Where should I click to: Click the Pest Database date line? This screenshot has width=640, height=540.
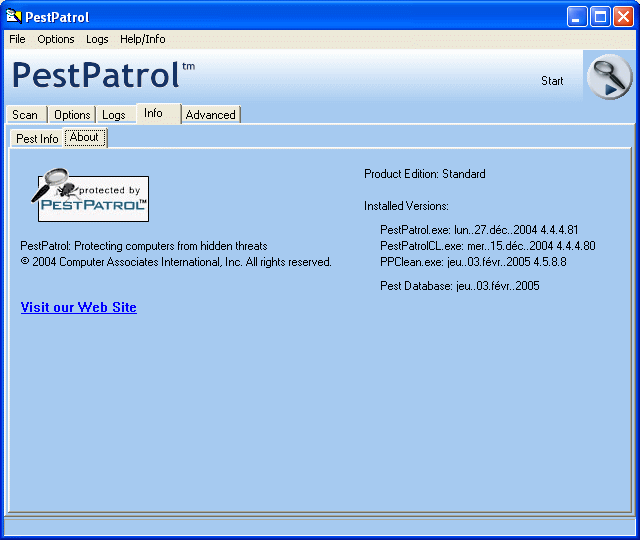point(460,286)
